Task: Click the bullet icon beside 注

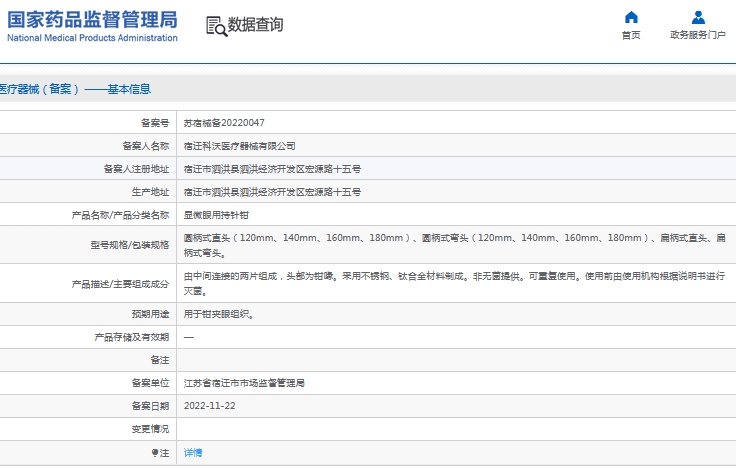Action: [x=154, y=453]
